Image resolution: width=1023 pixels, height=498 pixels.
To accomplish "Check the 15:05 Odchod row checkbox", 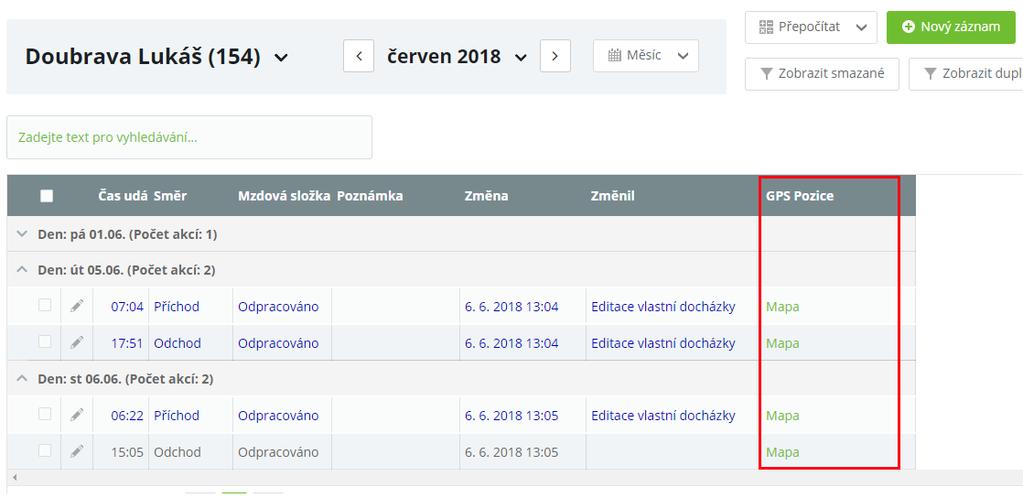I will 44,450.
